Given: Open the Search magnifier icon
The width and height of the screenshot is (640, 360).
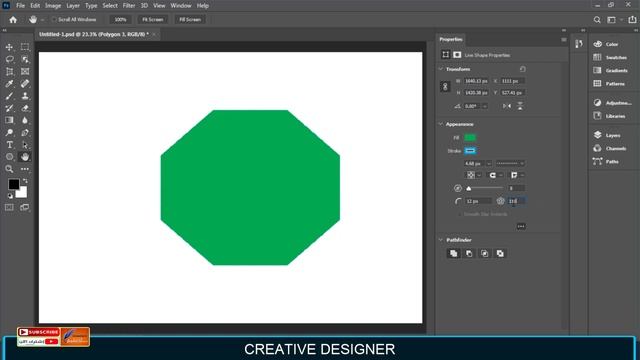Looking at the screenshot, I should point(597,20).
